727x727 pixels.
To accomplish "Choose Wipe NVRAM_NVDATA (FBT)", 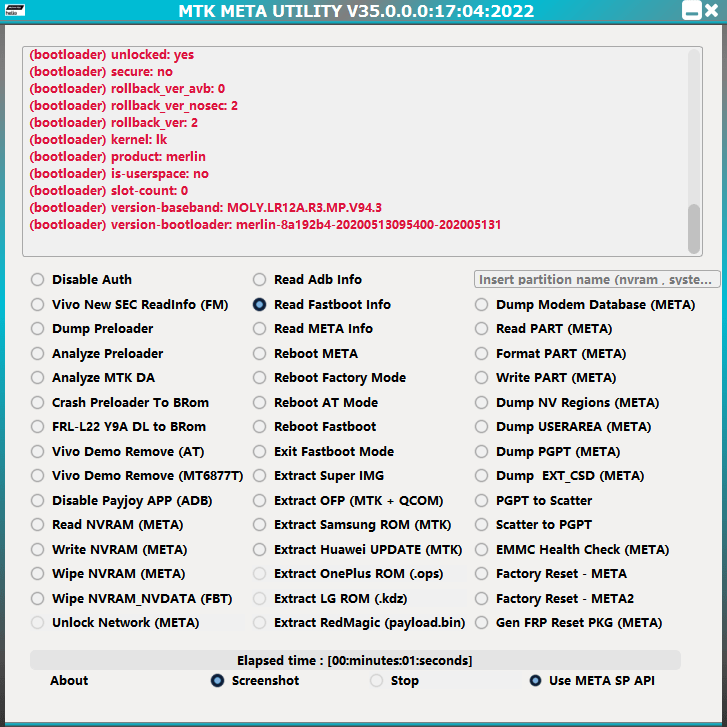I will tap(38, 599).
